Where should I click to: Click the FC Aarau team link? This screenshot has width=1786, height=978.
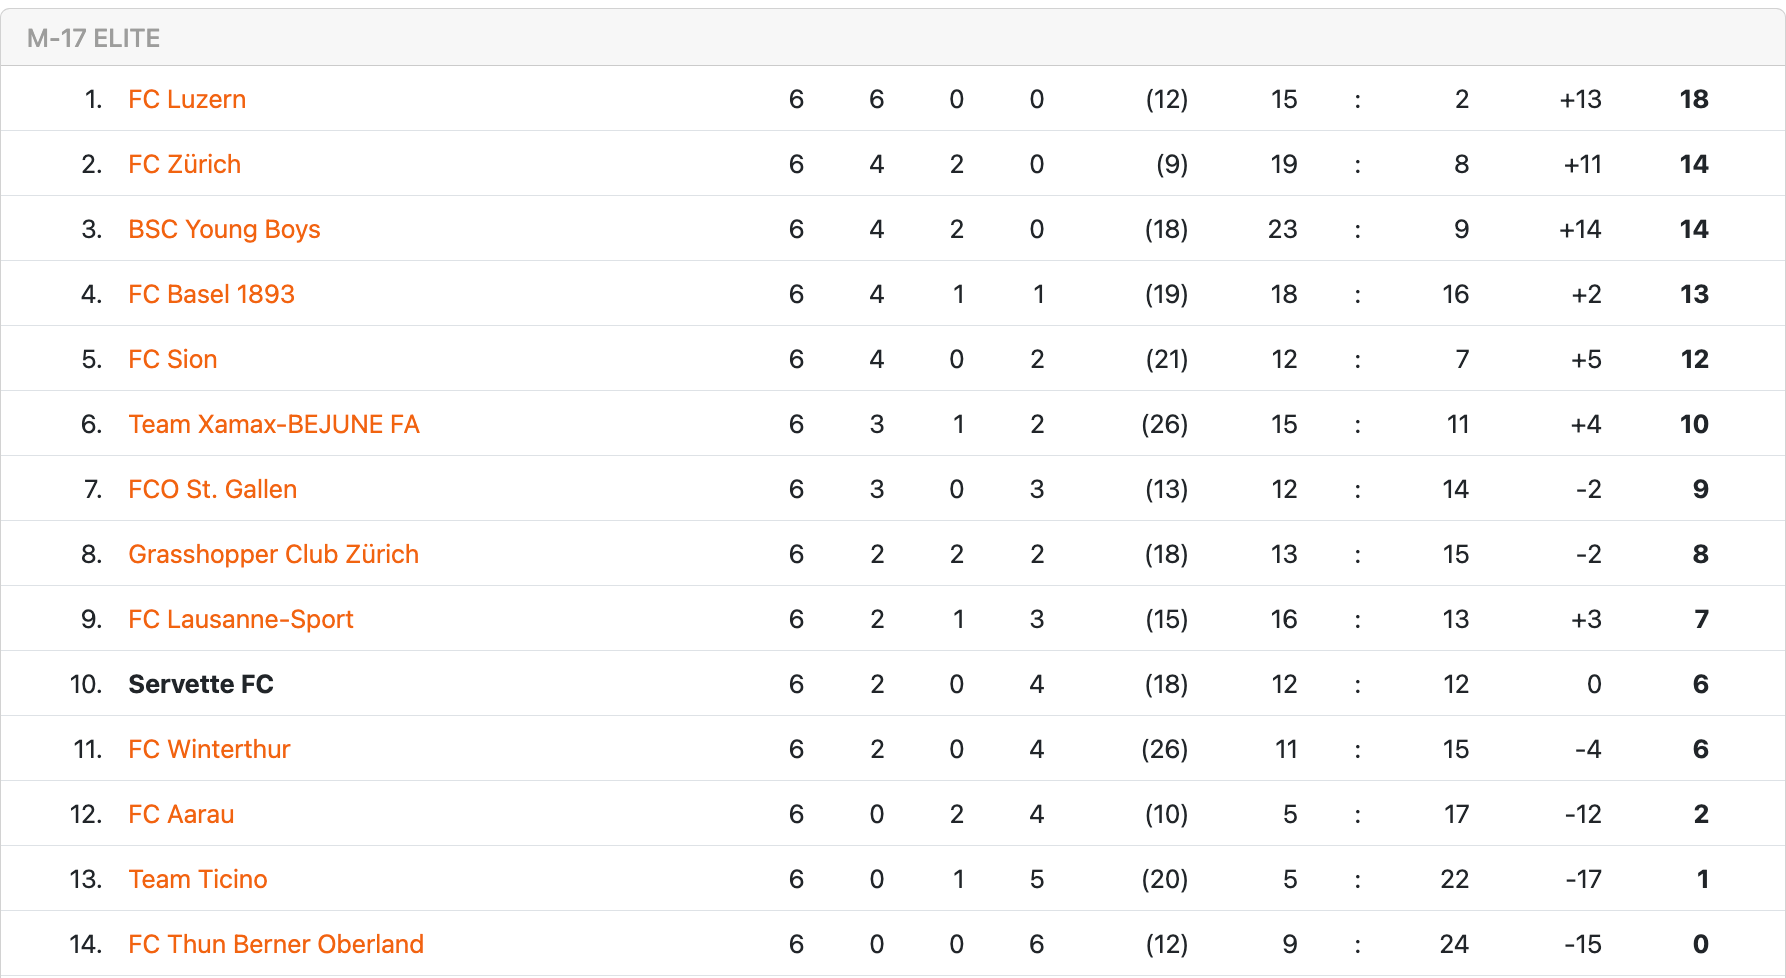181,814
